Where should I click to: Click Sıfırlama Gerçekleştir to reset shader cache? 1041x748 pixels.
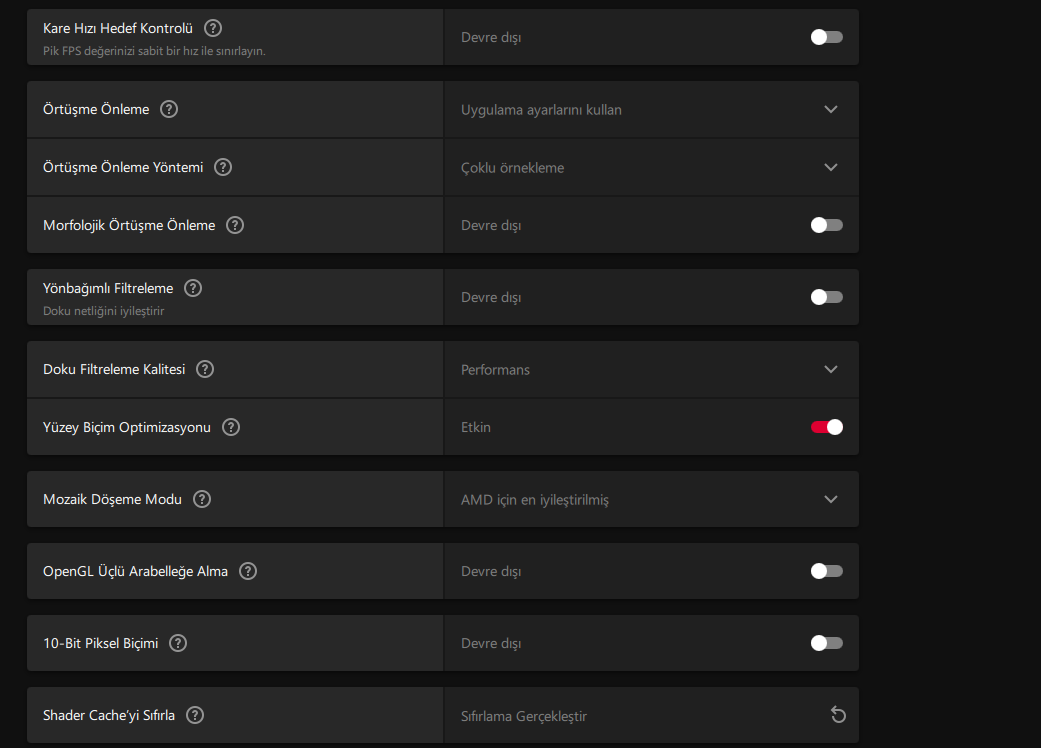coord(524,716)
